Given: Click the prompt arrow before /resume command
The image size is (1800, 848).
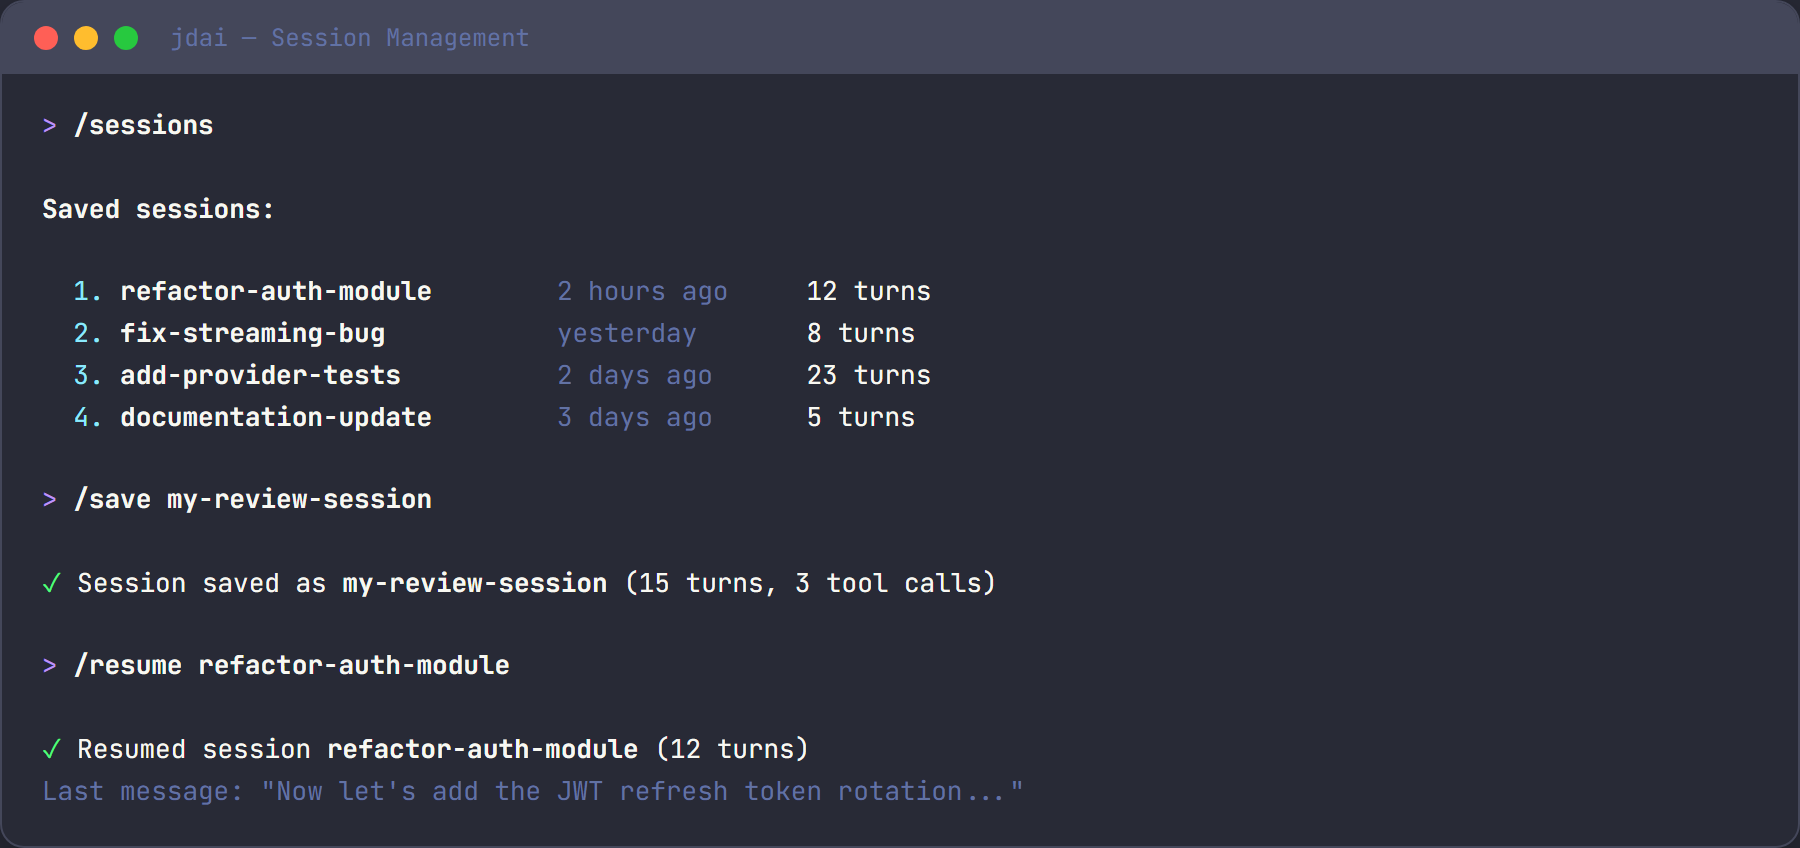Looking at the screenshot, I should tap(49, 665).
